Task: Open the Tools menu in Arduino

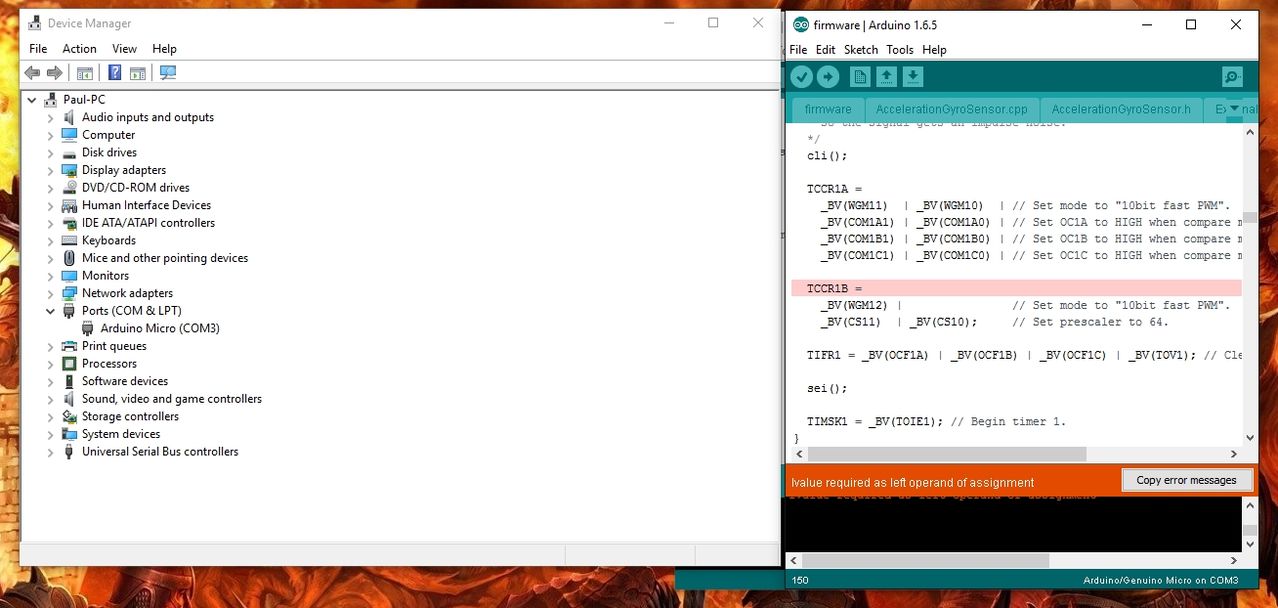Action: [900, 49]
